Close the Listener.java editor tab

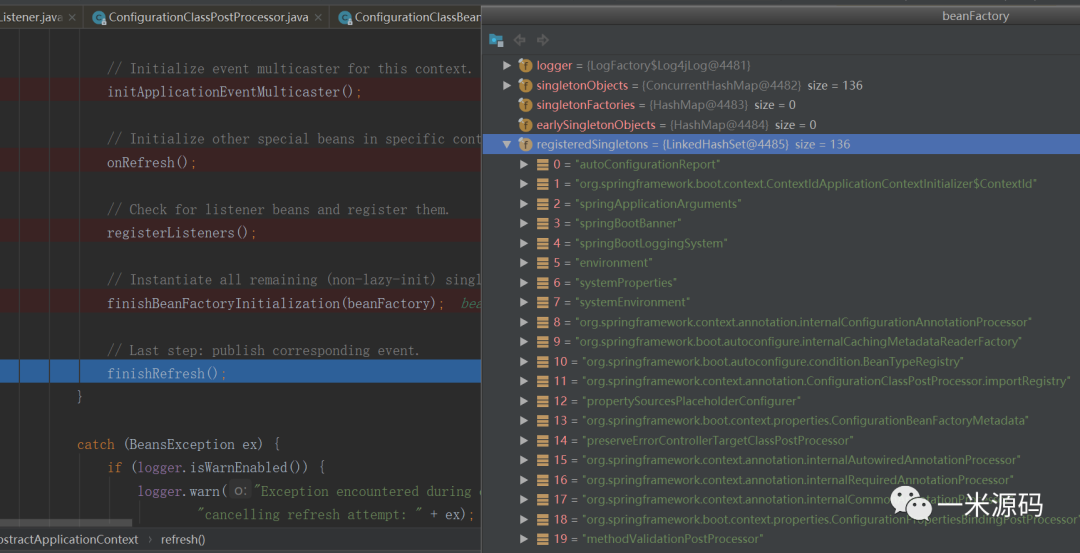click(72, 18)
